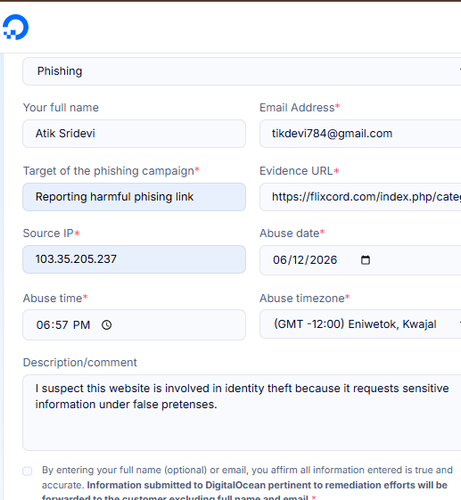Click the affirmation text about forwarded information
Image resolution: width=461 pixels, height=500 pixels.
[x=247, y=484]
